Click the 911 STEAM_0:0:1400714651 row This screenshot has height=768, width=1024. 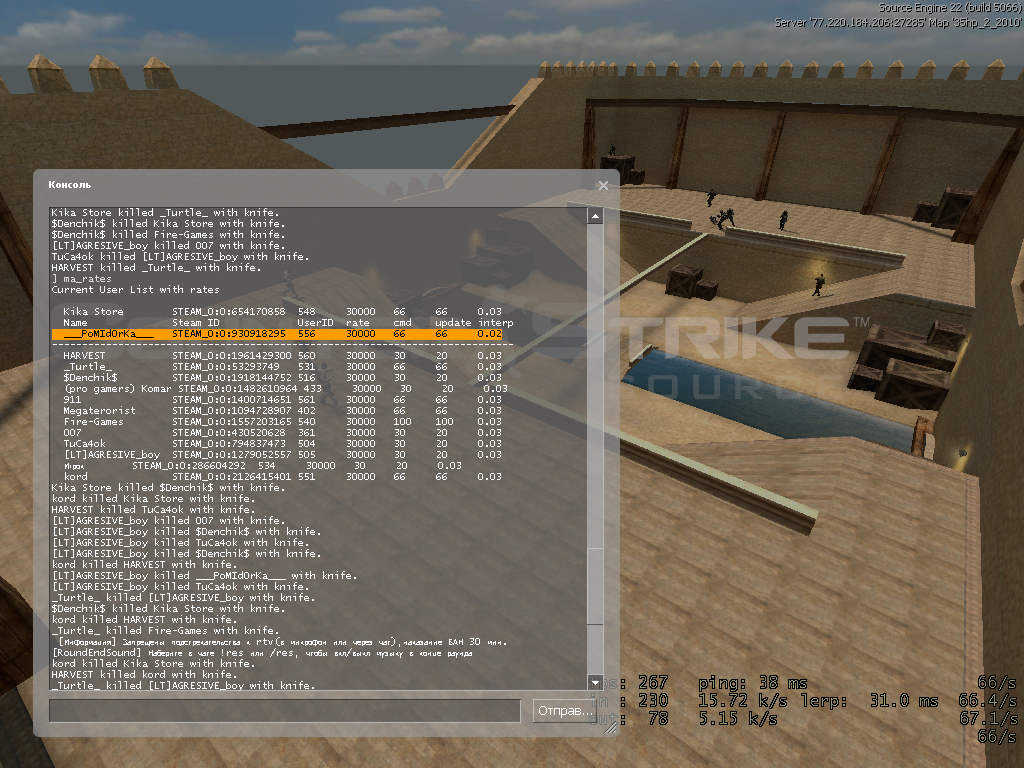282,400
